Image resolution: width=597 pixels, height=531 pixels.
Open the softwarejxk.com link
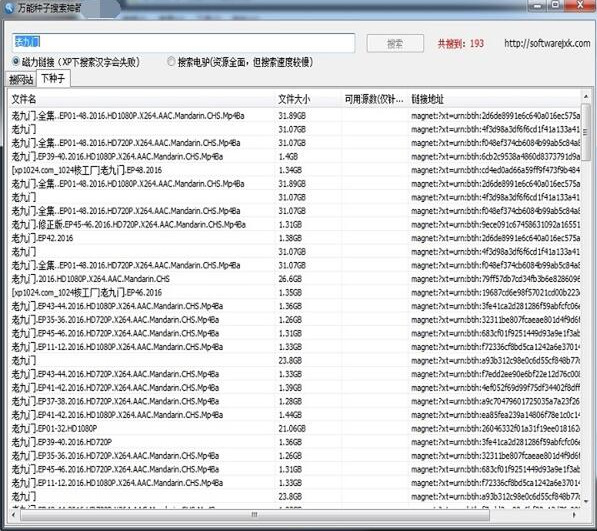(x=547, y=43)
